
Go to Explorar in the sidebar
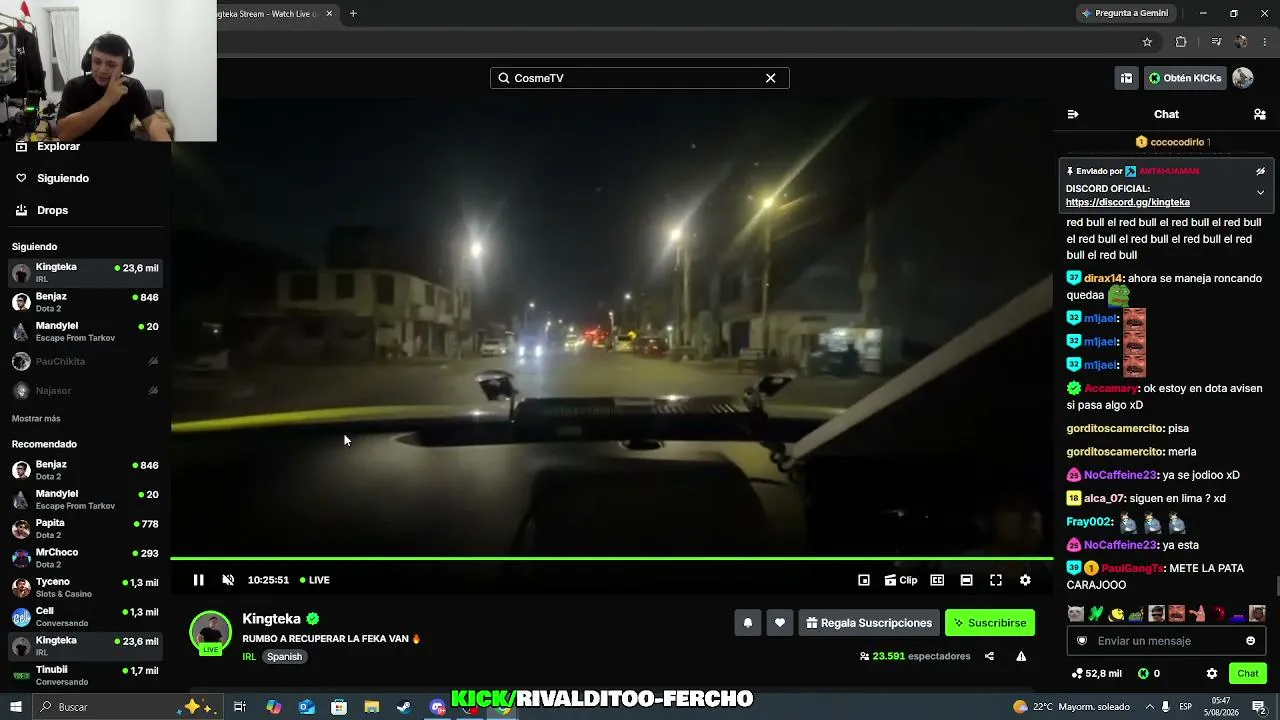(x=58, y=146)
